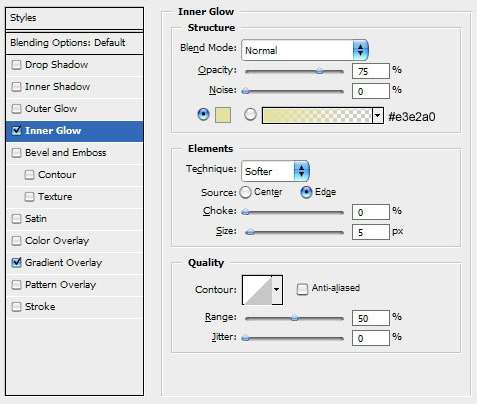This screenshot has height=404, width=477.
Task: Expand the gradient picker dropdown arrow
Action: [378, 115]
